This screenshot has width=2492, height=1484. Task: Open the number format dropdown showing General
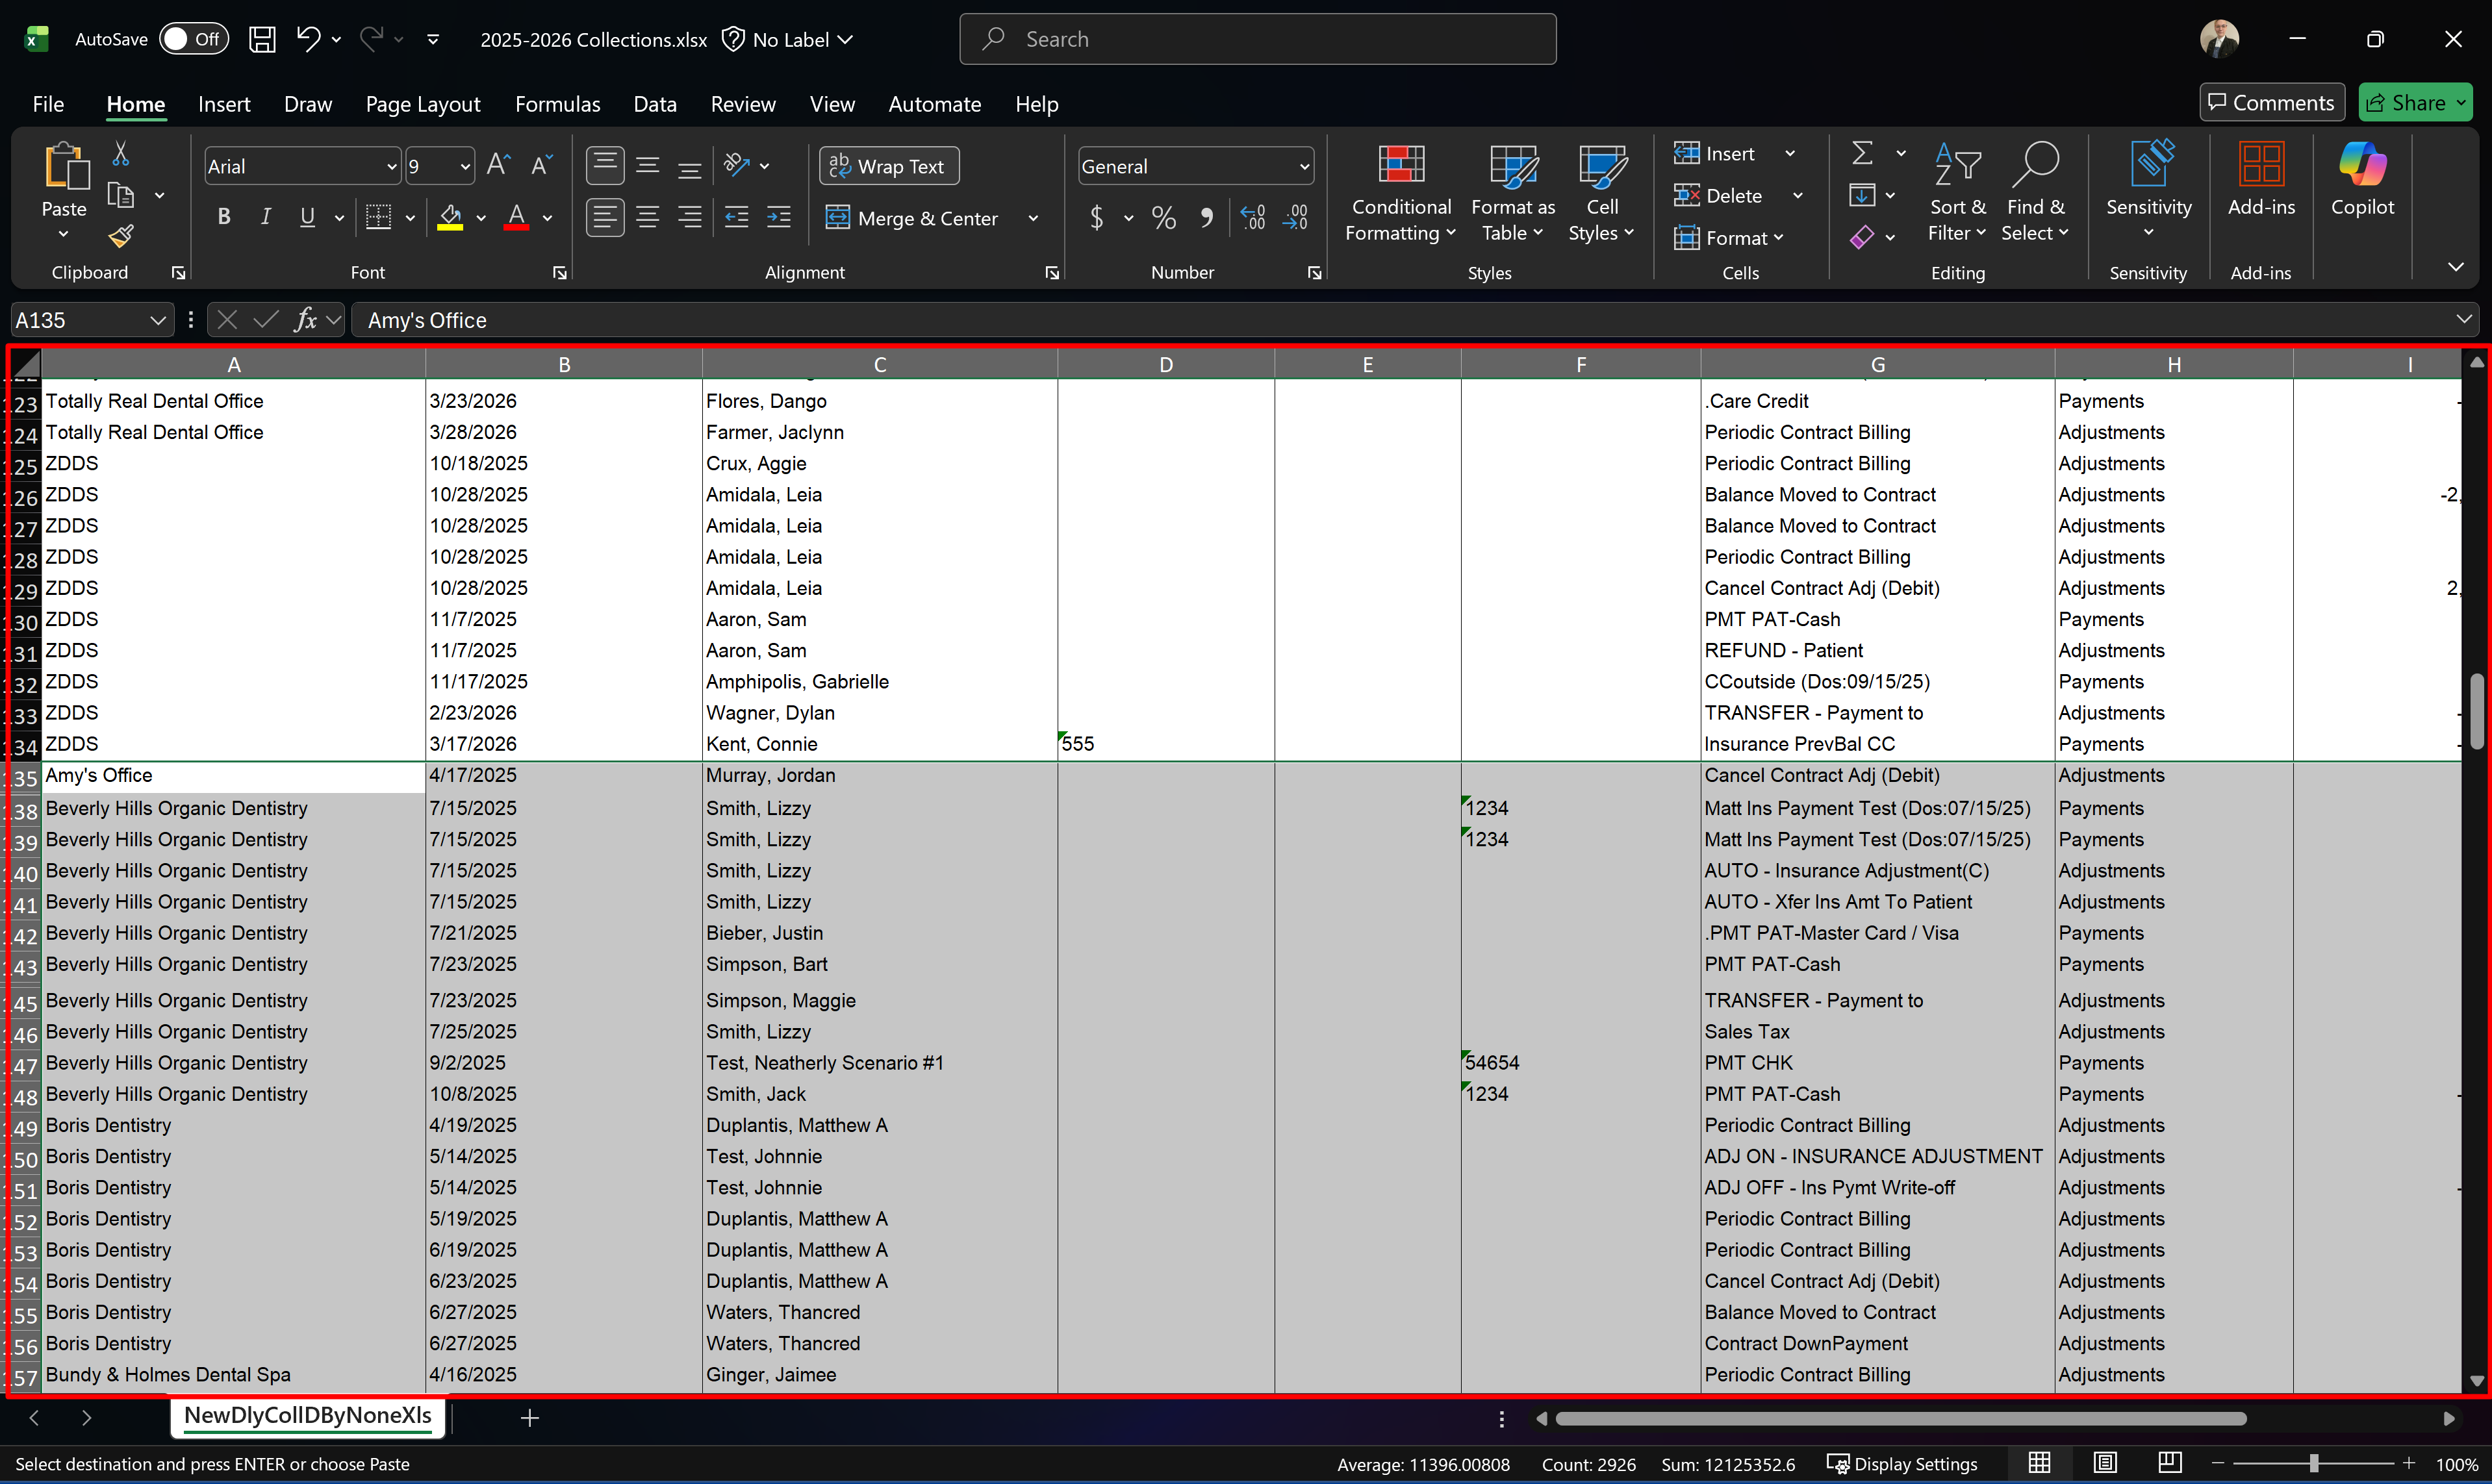pos(1304,166)
